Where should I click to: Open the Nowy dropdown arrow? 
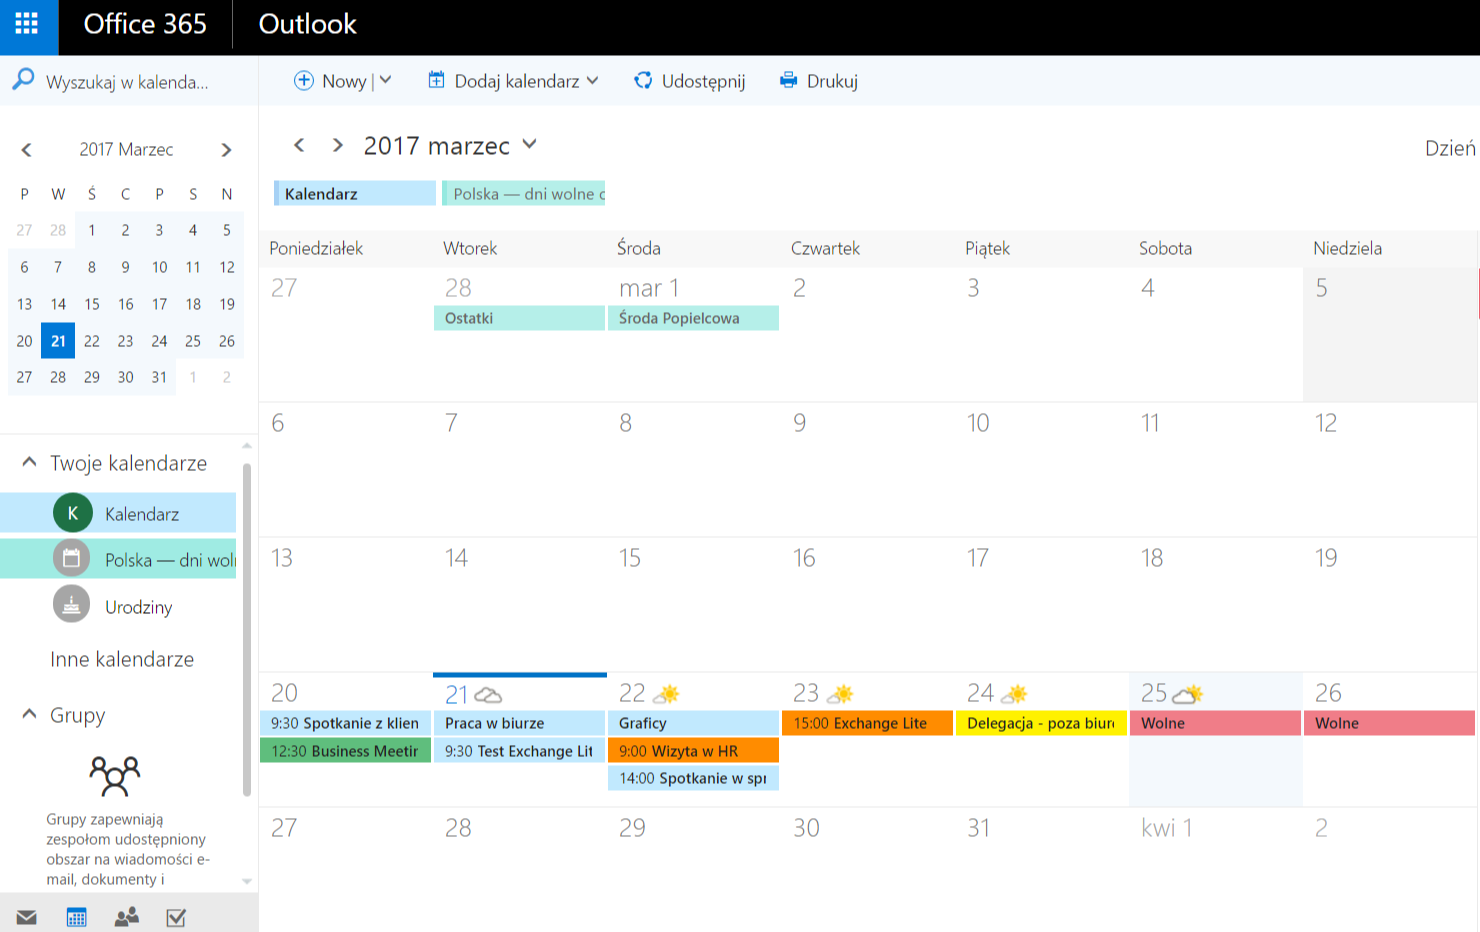coord(386,81)
